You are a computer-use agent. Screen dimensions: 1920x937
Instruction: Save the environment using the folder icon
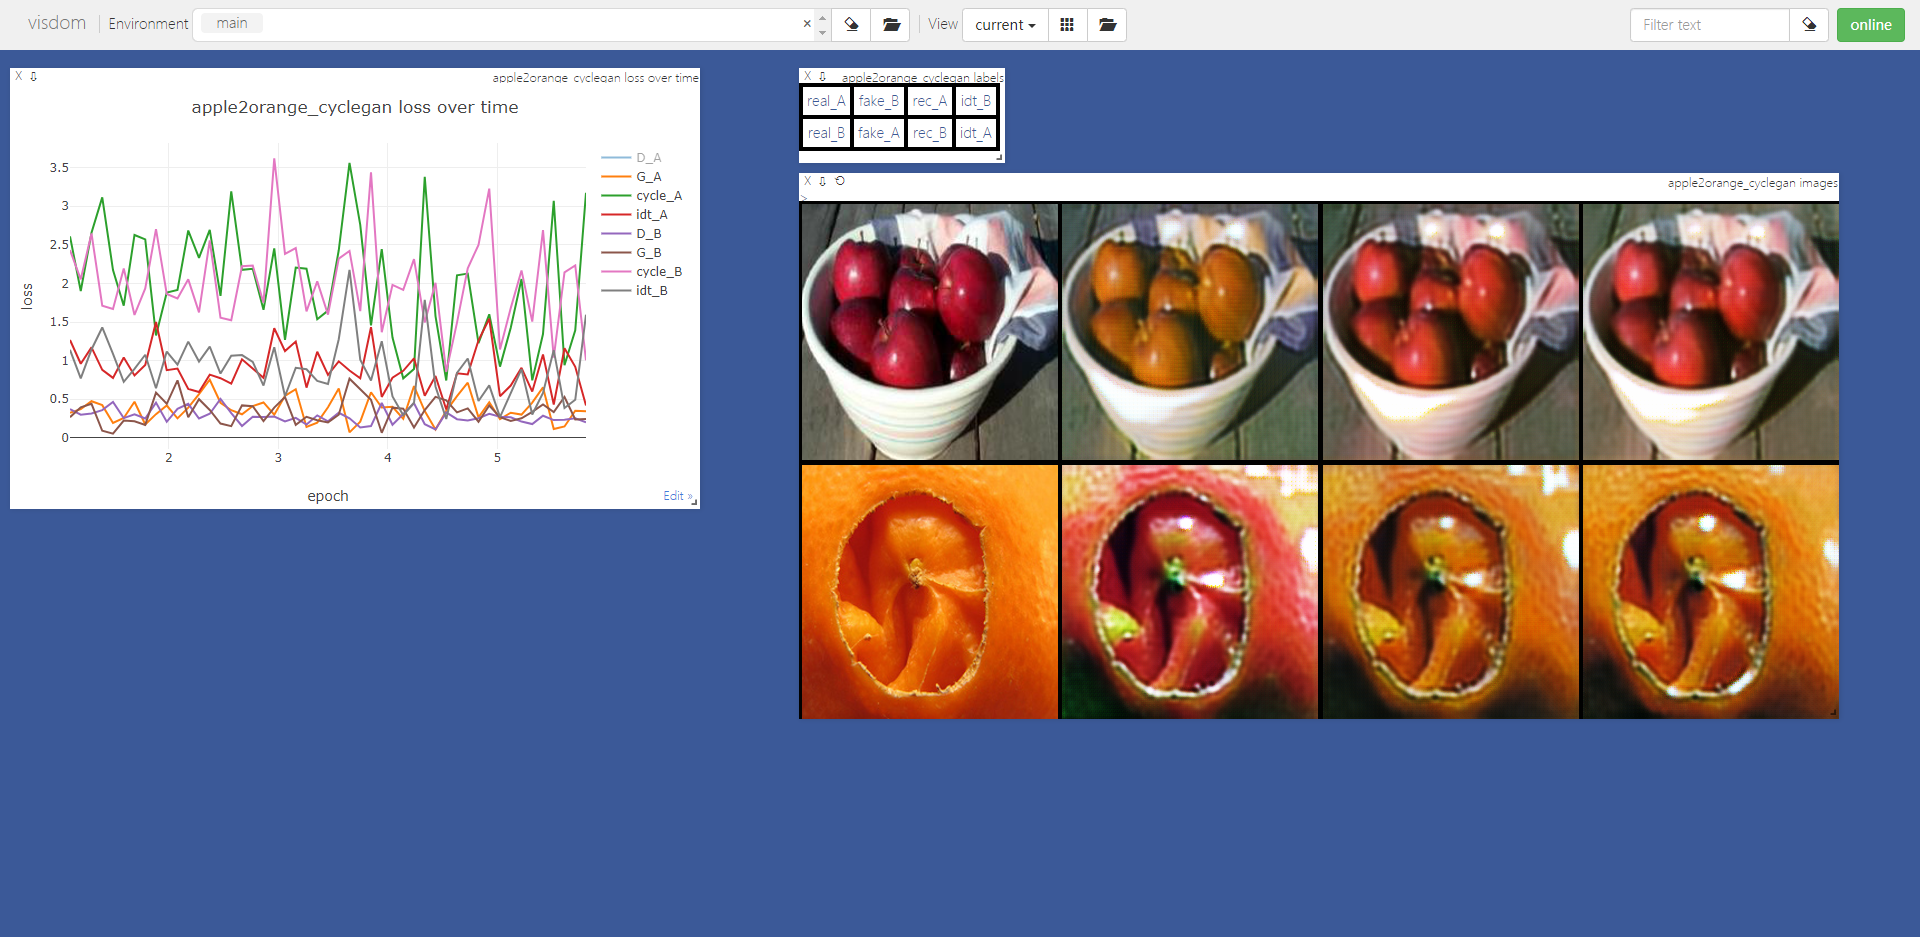pos(890,25)
